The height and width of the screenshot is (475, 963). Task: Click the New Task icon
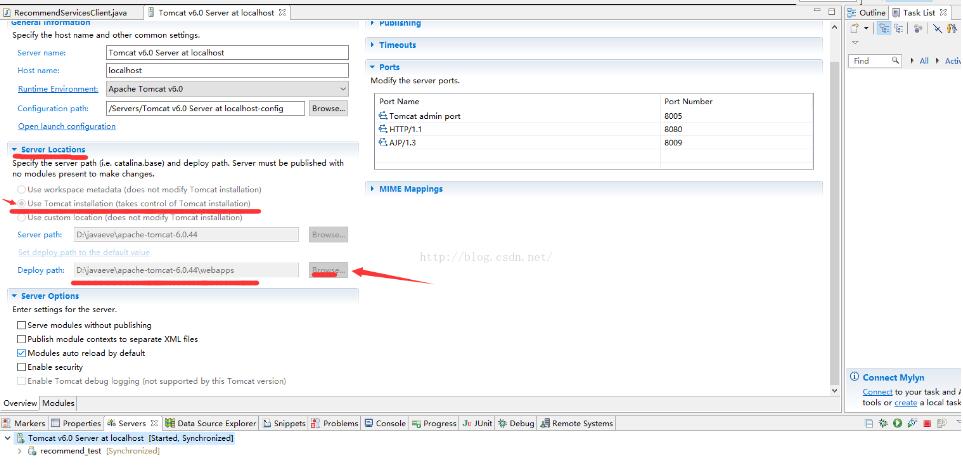pyautogui.click(x=855, y=29)
